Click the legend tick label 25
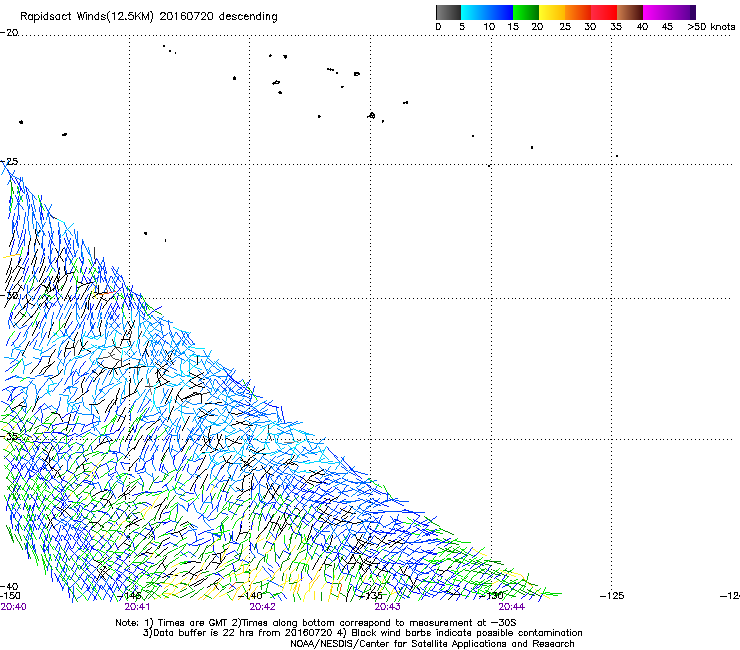Viewport: 740px width, 650px height. (565, 27)
